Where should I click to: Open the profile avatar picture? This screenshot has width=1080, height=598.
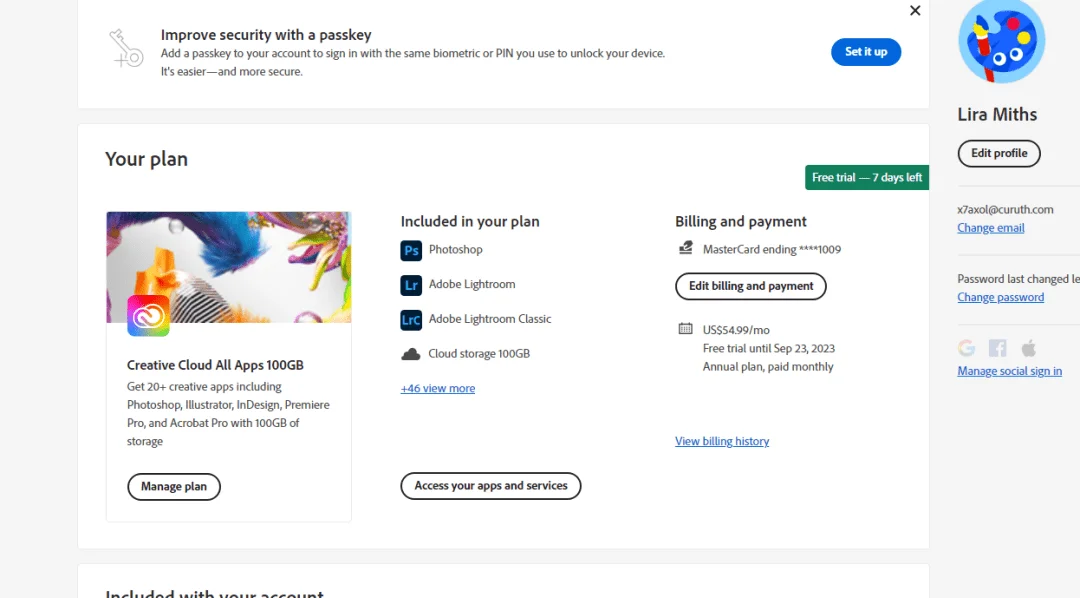1001,41
